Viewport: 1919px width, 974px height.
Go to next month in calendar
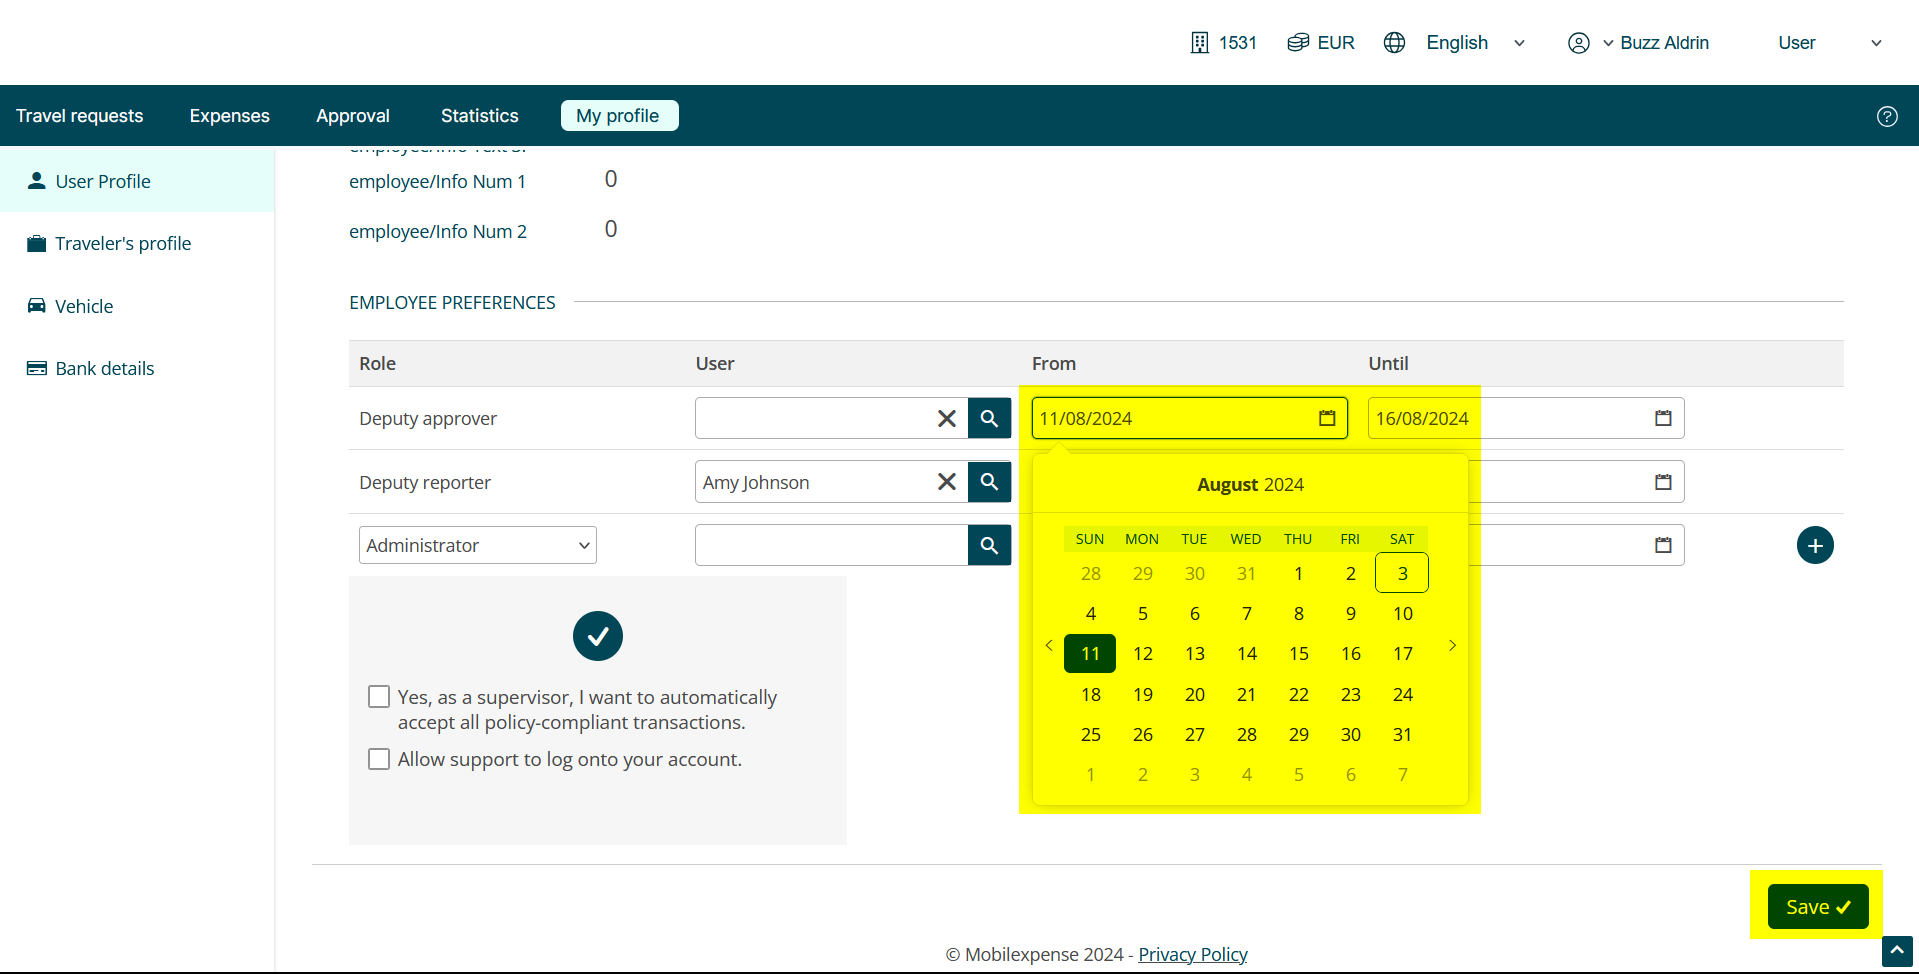1452,646
